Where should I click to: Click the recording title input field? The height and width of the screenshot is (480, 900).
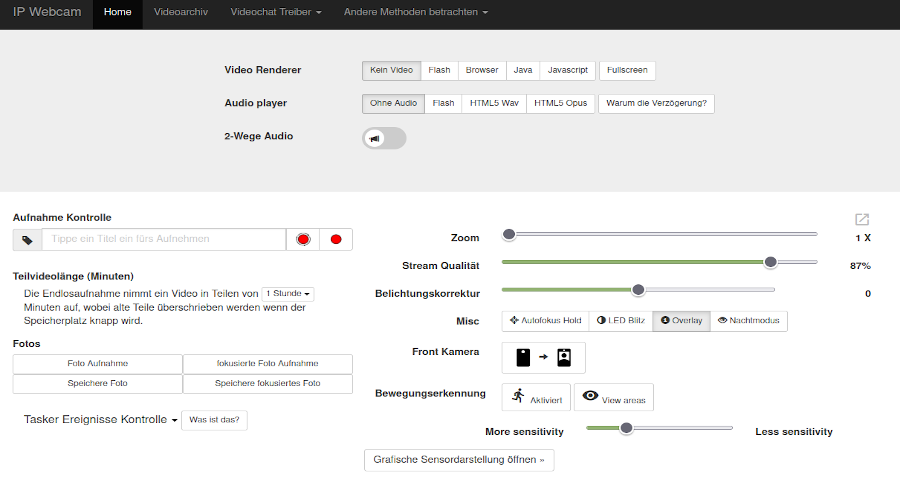pyautogui.click(x=164, y=239)
